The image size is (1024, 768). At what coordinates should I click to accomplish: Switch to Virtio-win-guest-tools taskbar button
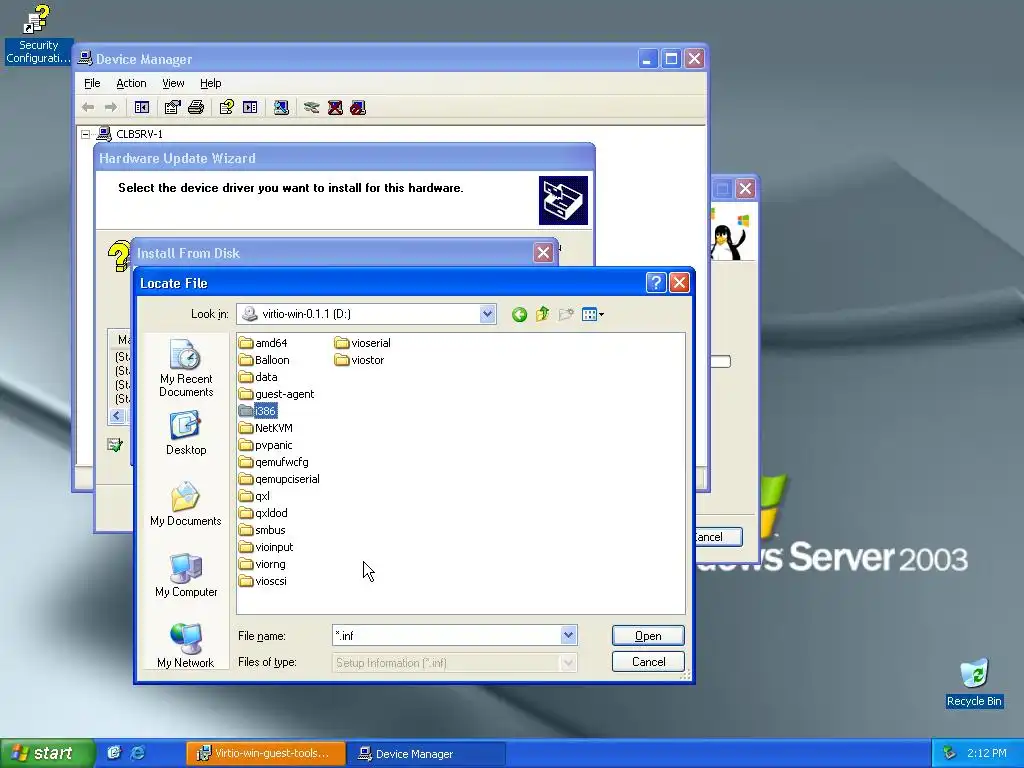coord(266,753)
